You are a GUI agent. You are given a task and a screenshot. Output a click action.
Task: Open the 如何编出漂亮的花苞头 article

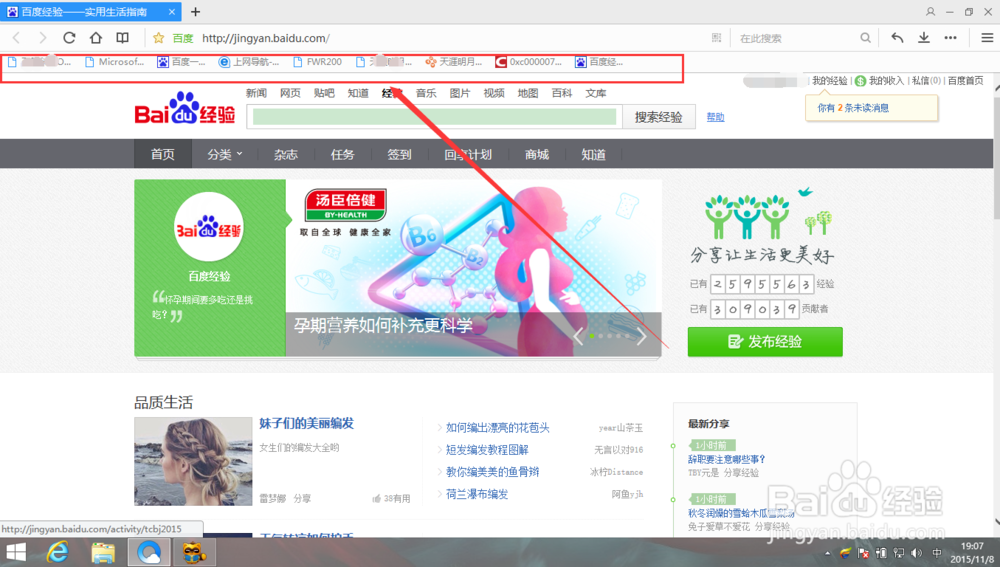click(x=497, y=427)
